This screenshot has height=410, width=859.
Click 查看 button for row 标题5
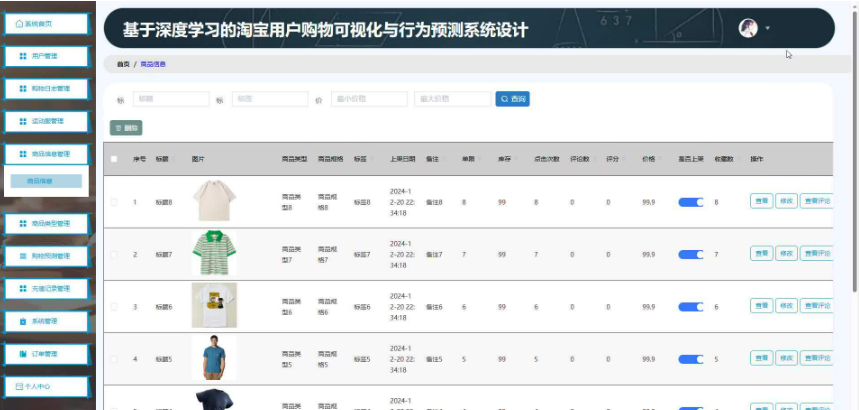click(x=761, y=358)
